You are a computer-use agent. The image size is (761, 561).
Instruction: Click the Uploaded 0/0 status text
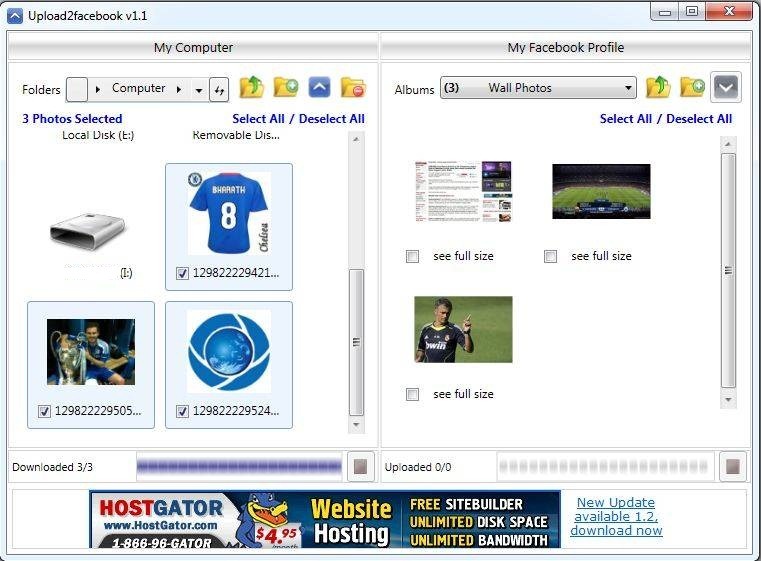pos(418,467)
